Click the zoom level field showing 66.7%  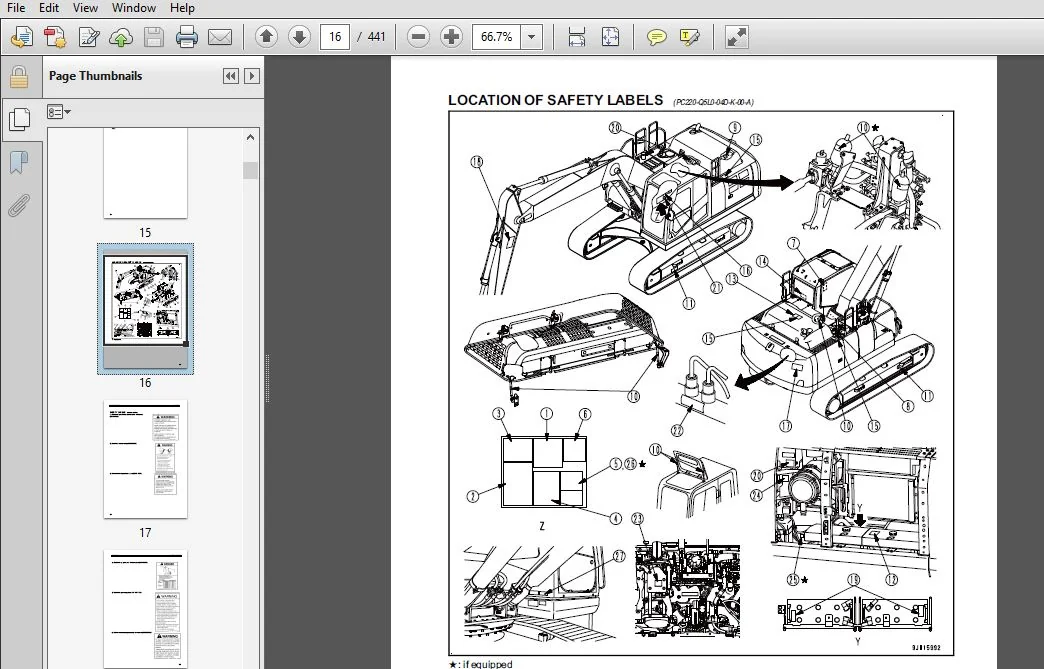(x=497, y=37)
